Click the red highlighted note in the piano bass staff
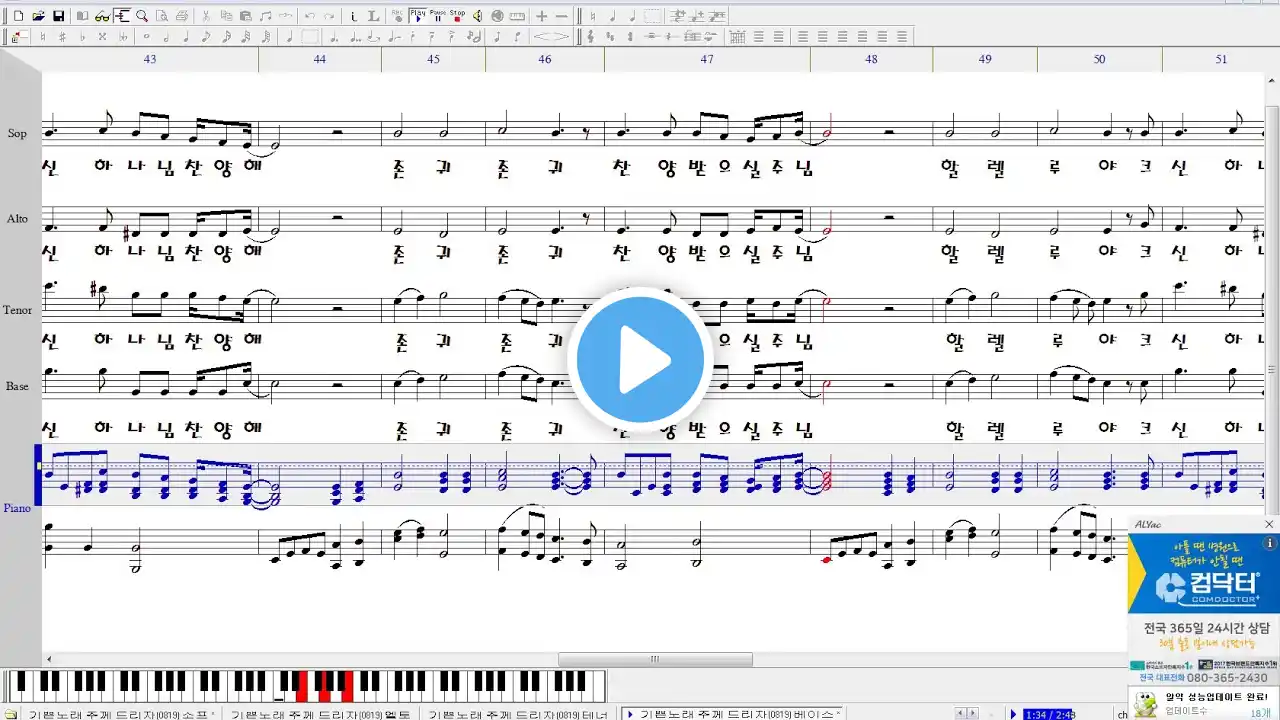The width and height of the screenshot is (1280, 720). coord(827,560)
